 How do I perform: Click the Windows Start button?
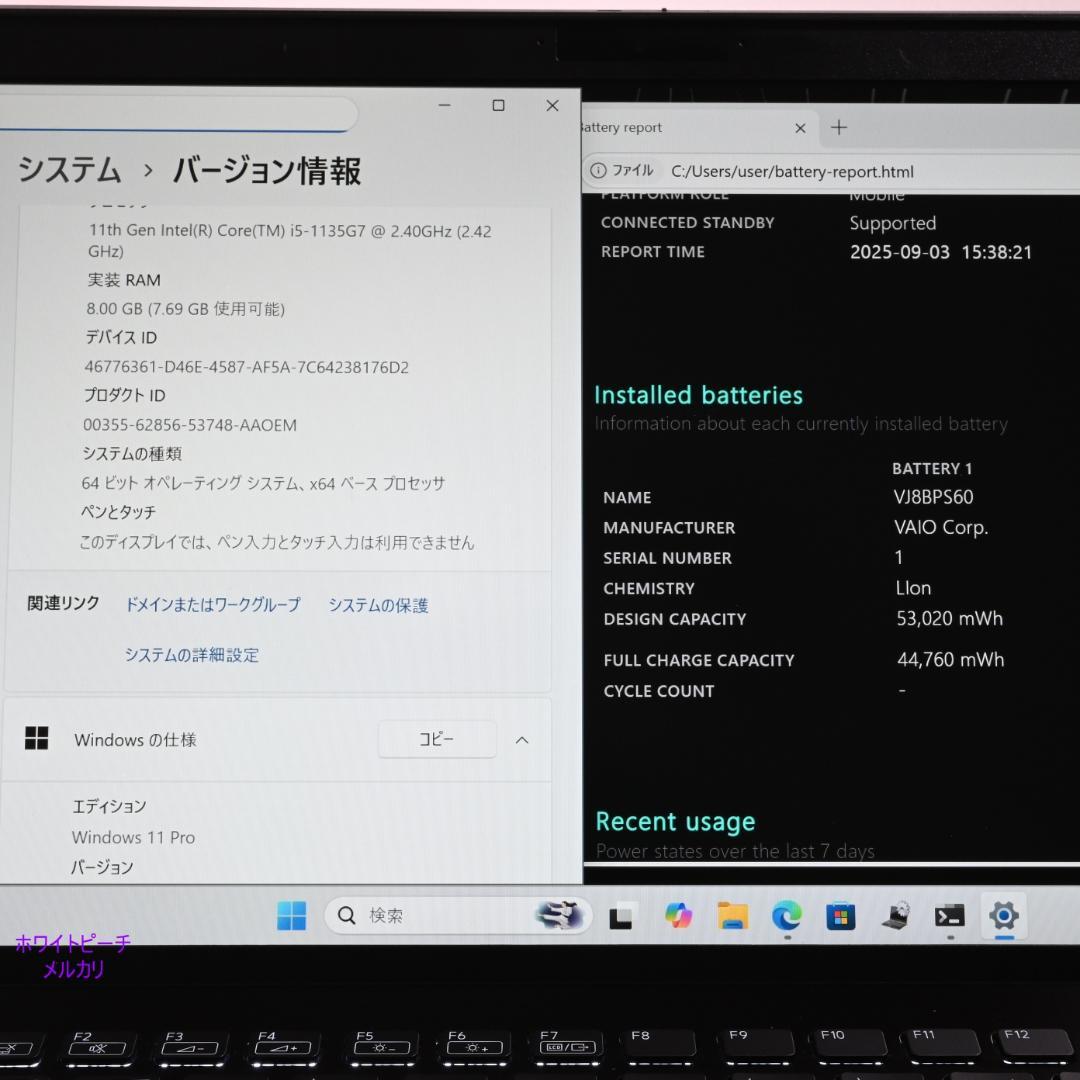[291, 916]
